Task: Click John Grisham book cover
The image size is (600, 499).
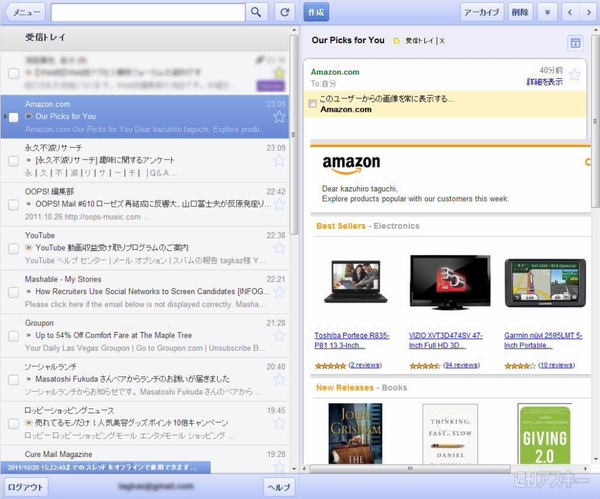Action: click(x=355, y=434)
